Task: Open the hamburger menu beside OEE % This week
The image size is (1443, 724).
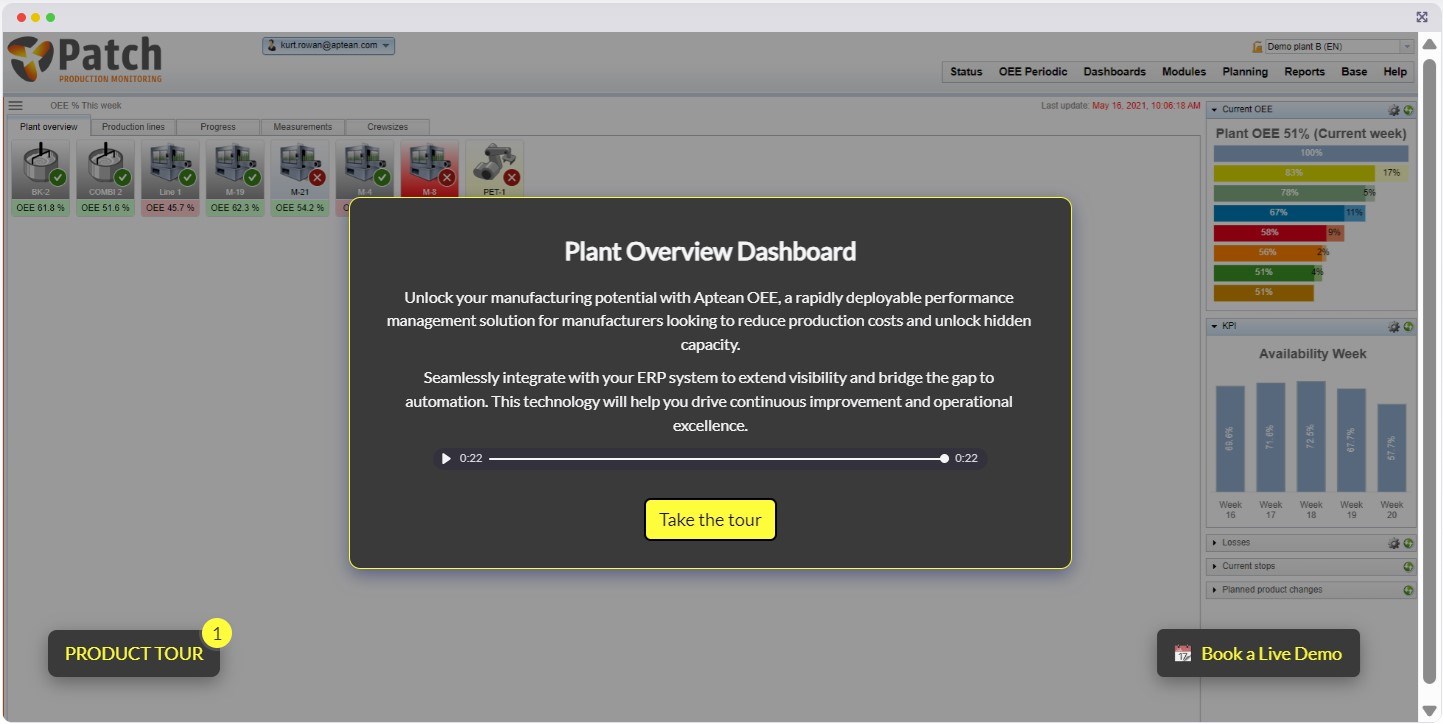Action: pos(15,105)
